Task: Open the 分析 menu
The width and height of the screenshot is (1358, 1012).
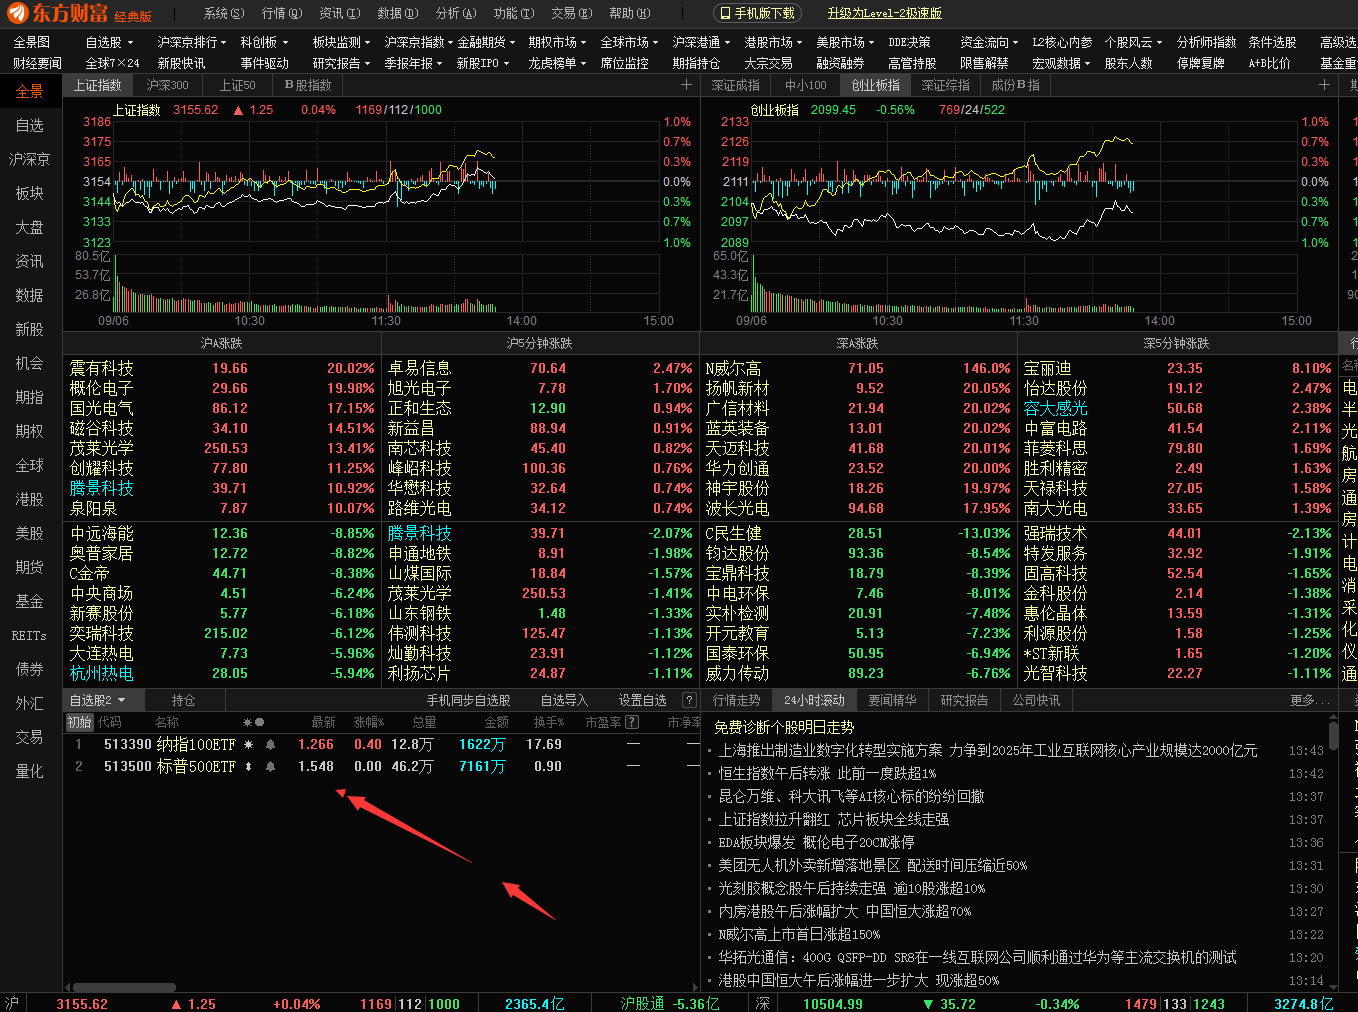Action: pyautogui.click(x=455, y=13)
